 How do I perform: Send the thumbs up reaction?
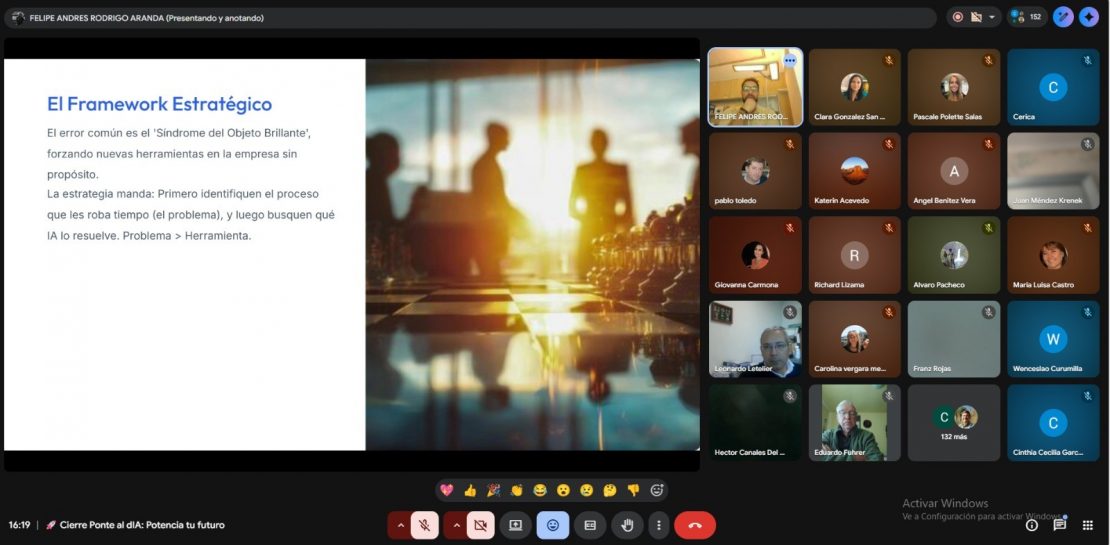pyautogui.click(x=470, y=490)
